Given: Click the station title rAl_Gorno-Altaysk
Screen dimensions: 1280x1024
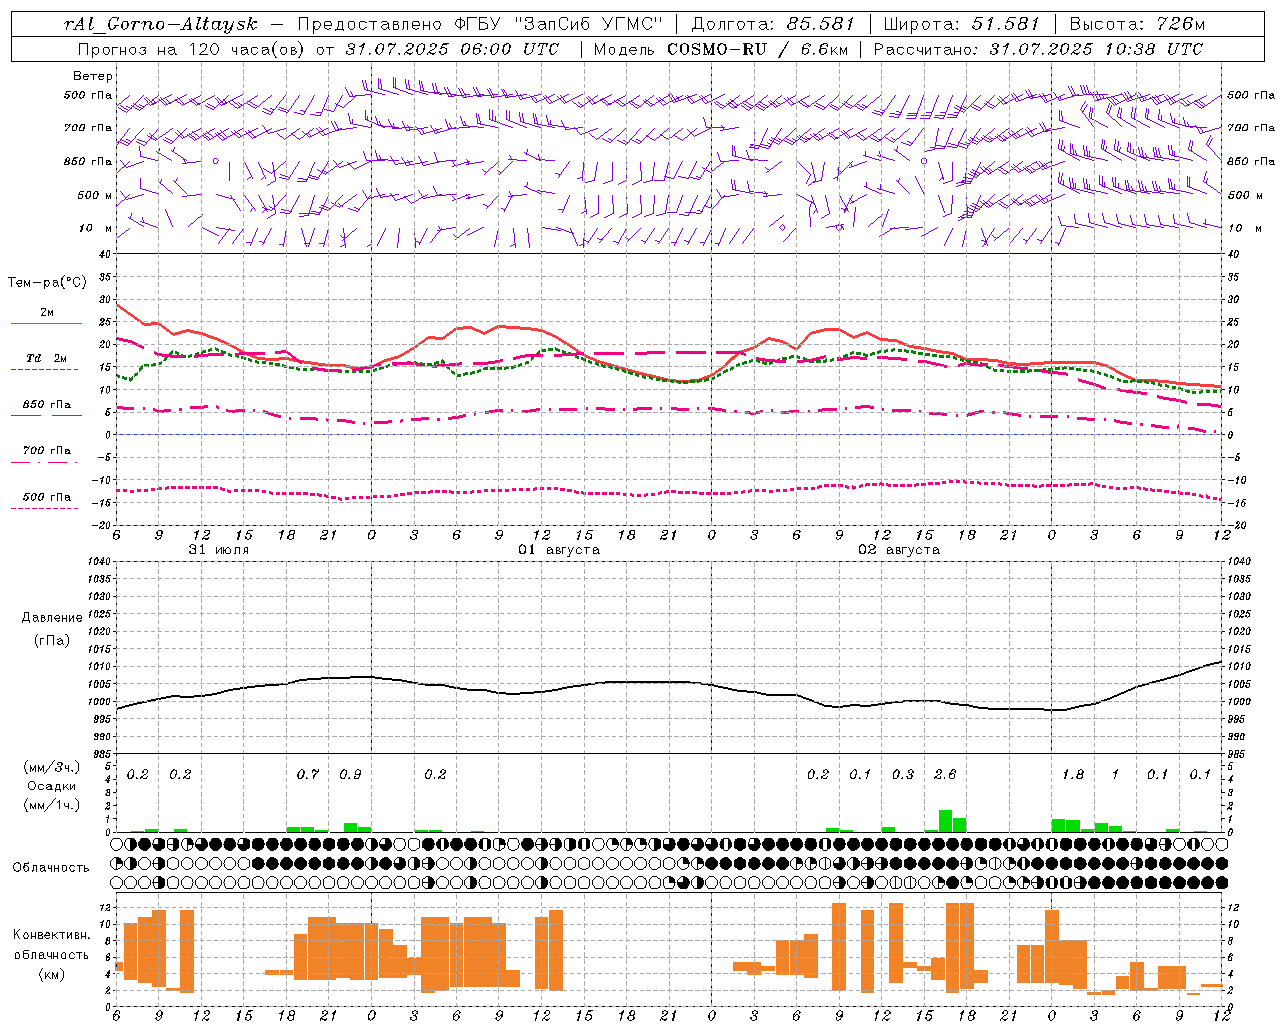Looking at the screenshot, I should coord(160,24).
